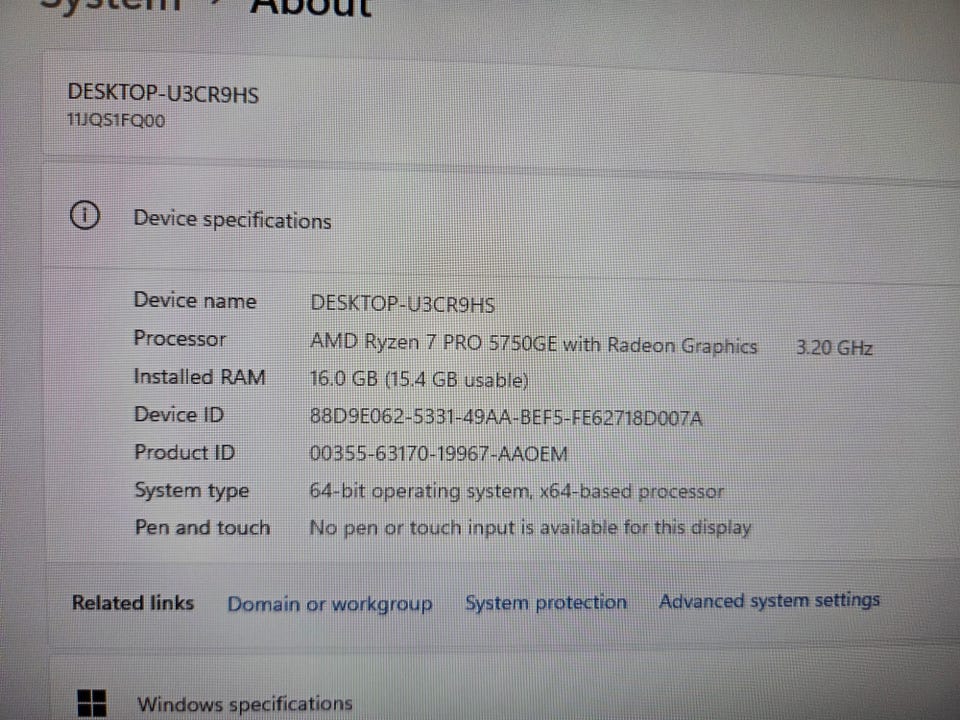The width and height of the screenshot is (960, 720).
Task: Open Advanced system settings link
Action: pyautogui.click(x=770, y=601)
